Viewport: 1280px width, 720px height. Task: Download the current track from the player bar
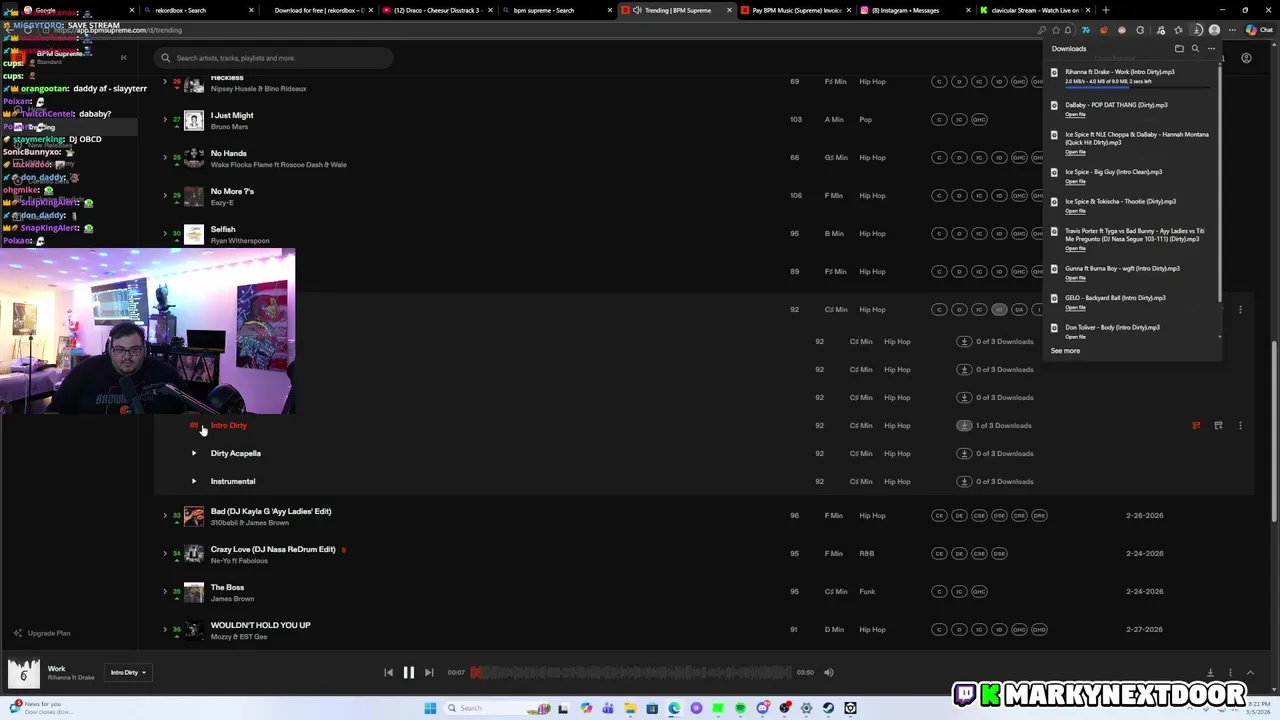click(x=1210, y=672)
